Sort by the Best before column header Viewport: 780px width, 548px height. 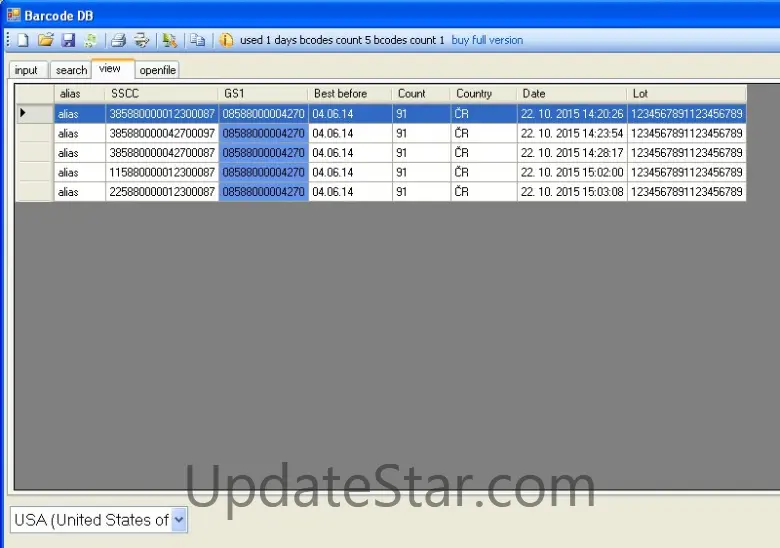tap(350, 93)
